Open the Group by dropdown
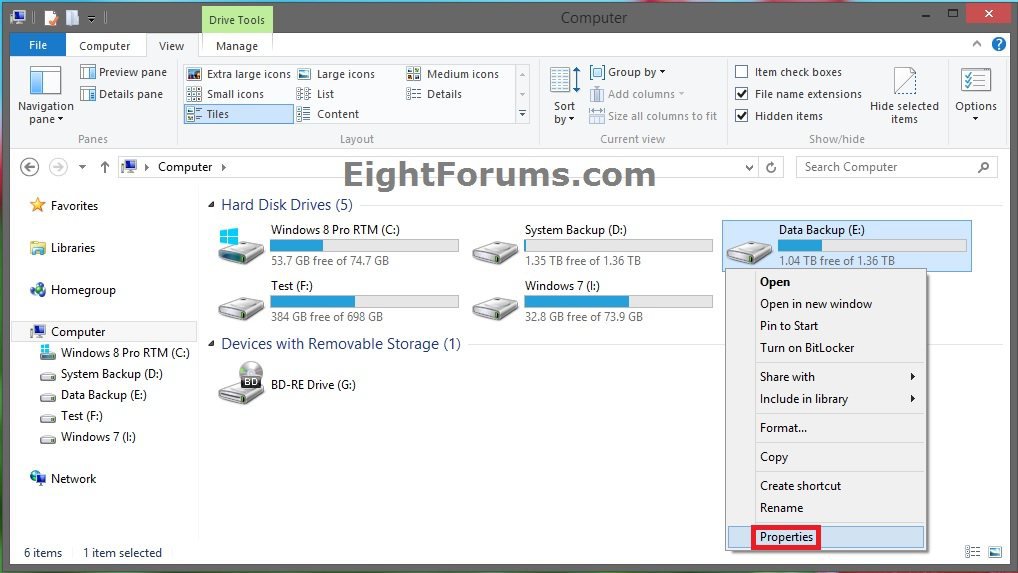This screenshot has height=573, width=1018. pos(628,72)
